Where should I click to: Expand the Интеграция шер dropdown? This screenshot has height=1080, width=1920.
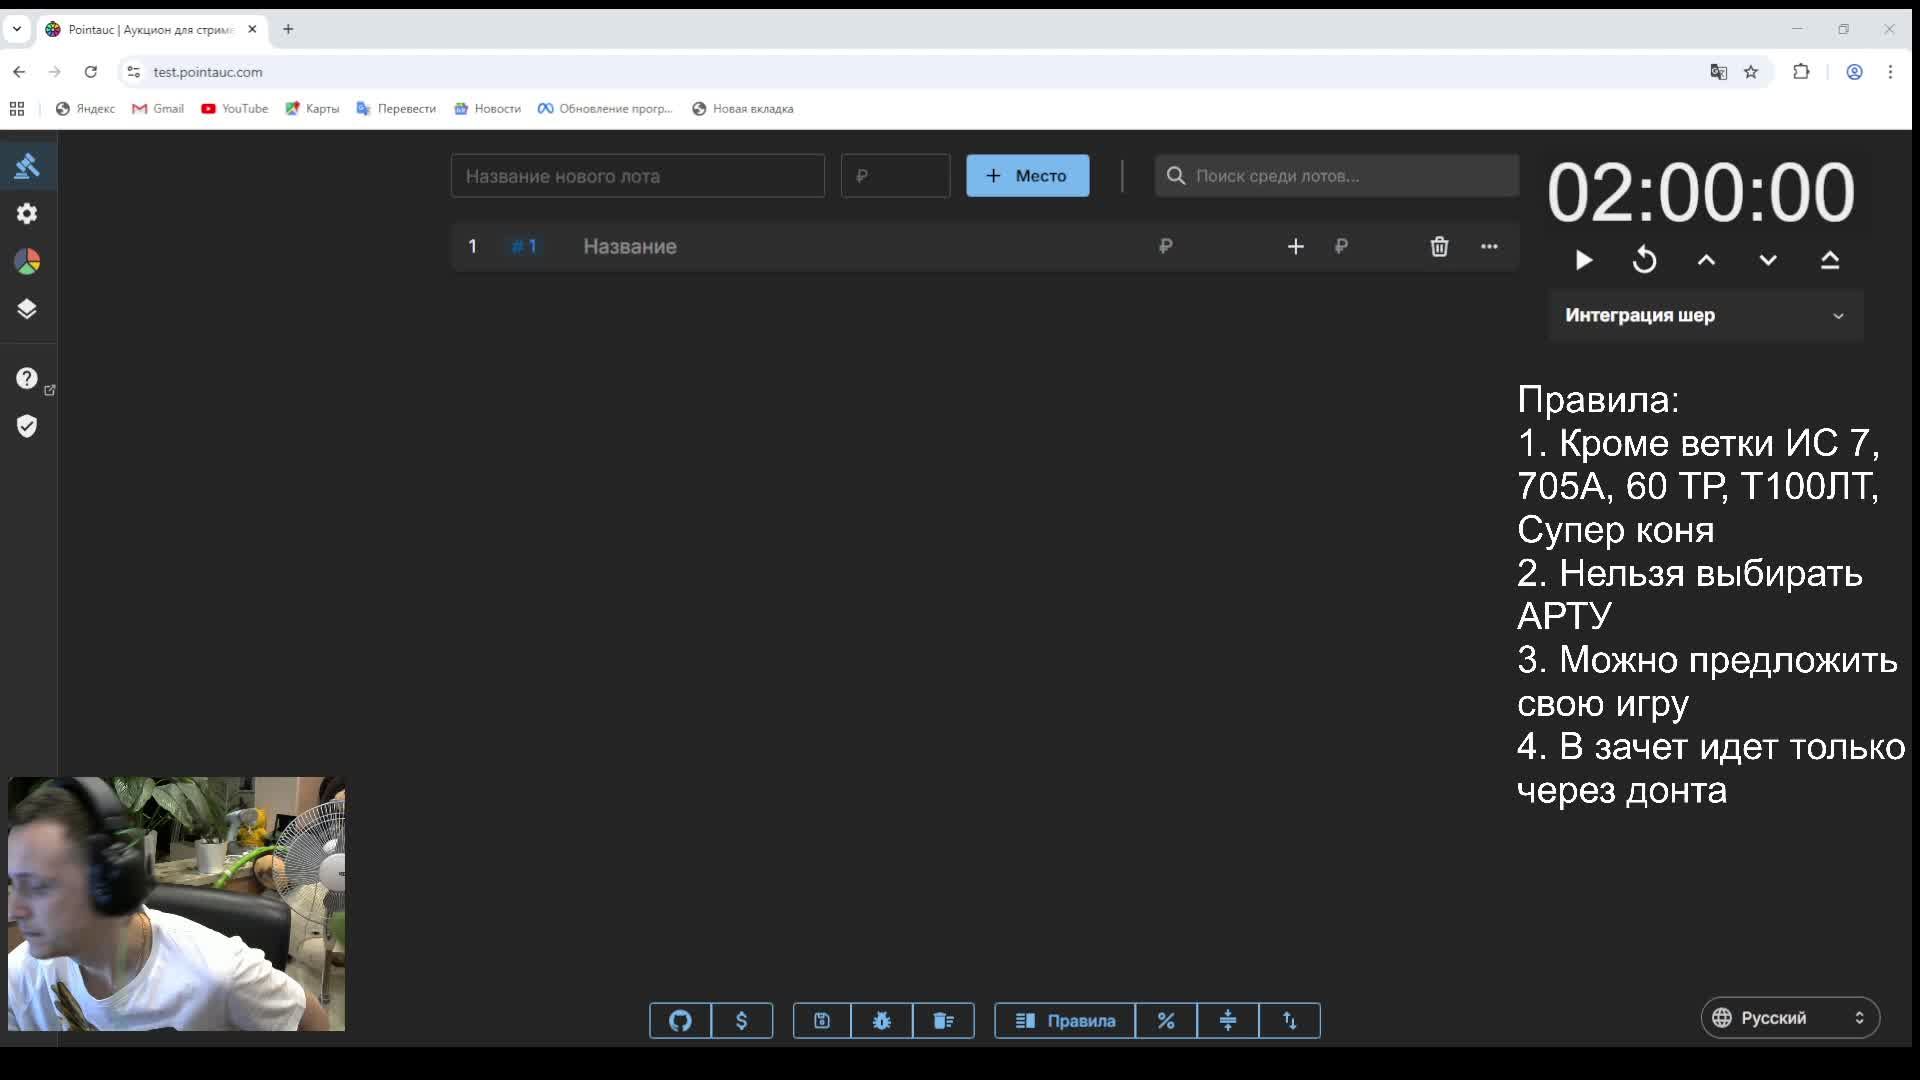pyautogui.click(x=1705, y=316)
